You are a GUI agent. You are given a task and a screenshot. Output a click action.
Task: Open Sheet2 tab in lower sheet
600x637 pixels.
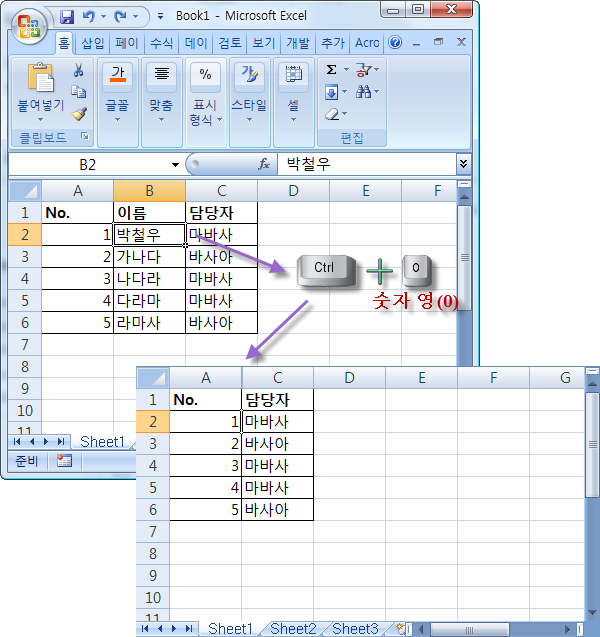293,628
